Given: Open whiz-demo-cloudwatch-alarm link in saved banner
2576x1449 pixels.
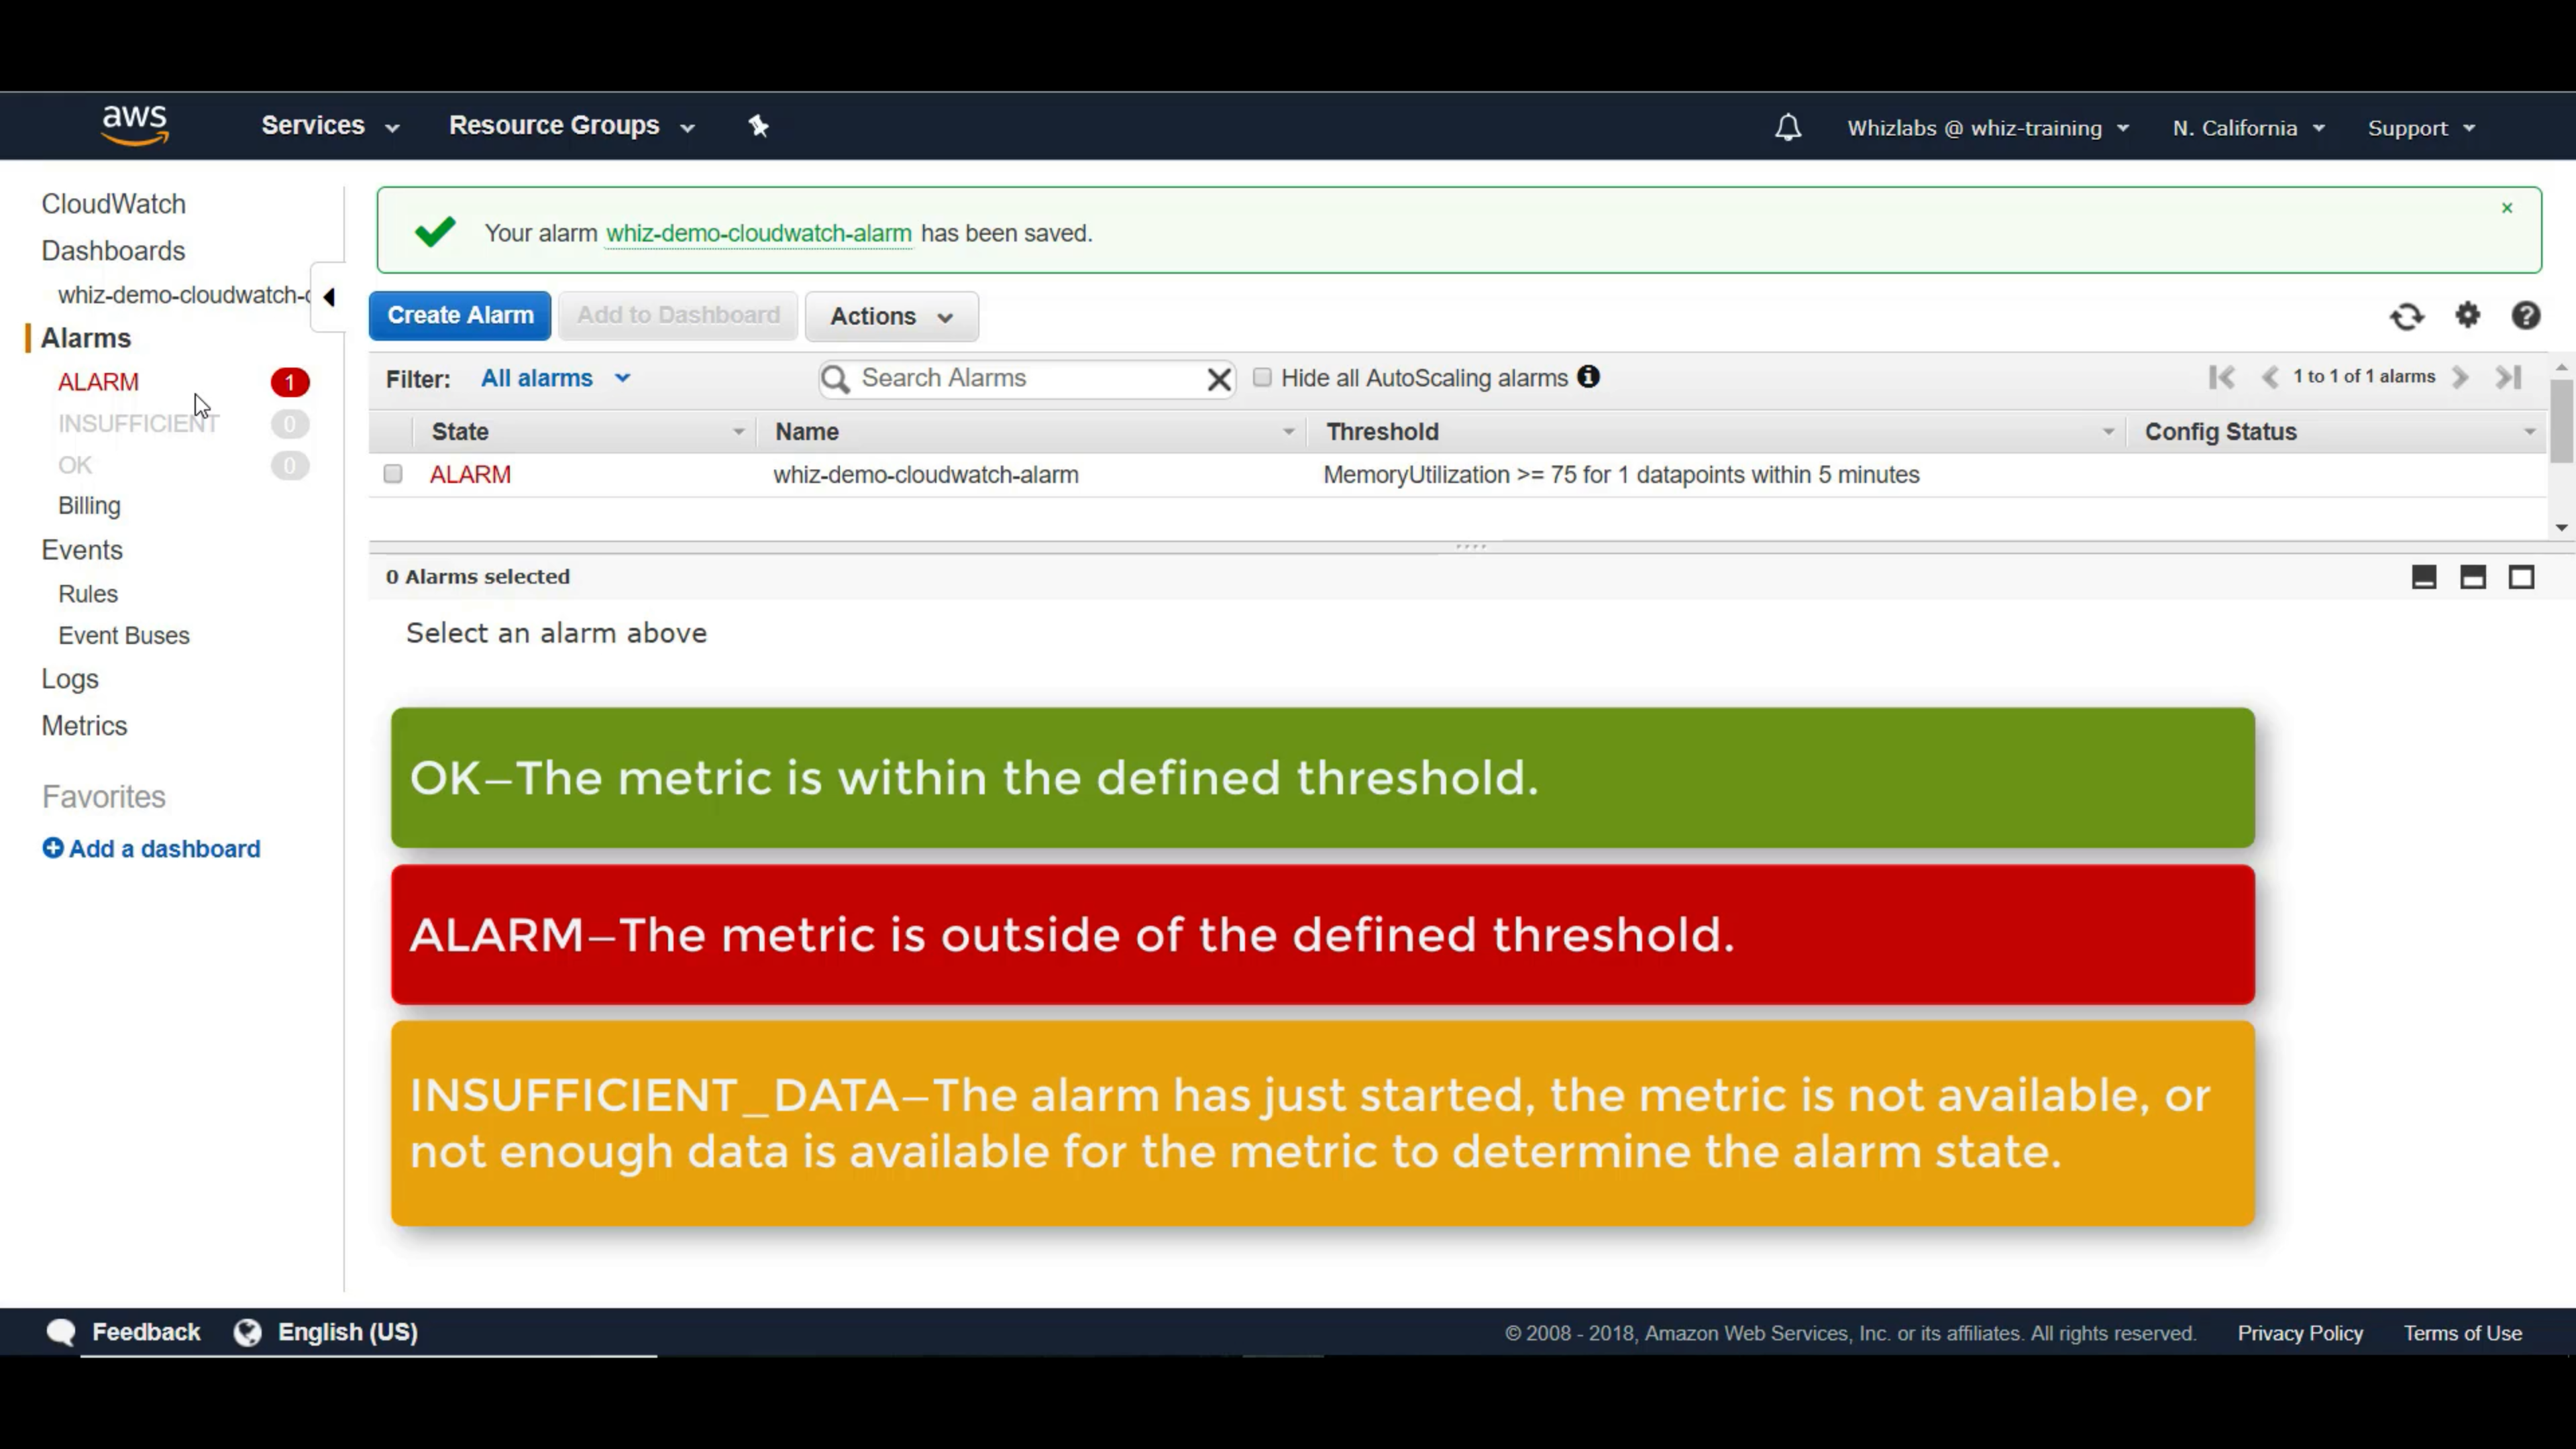Looking at the screenshot, I should click(758, 233).
